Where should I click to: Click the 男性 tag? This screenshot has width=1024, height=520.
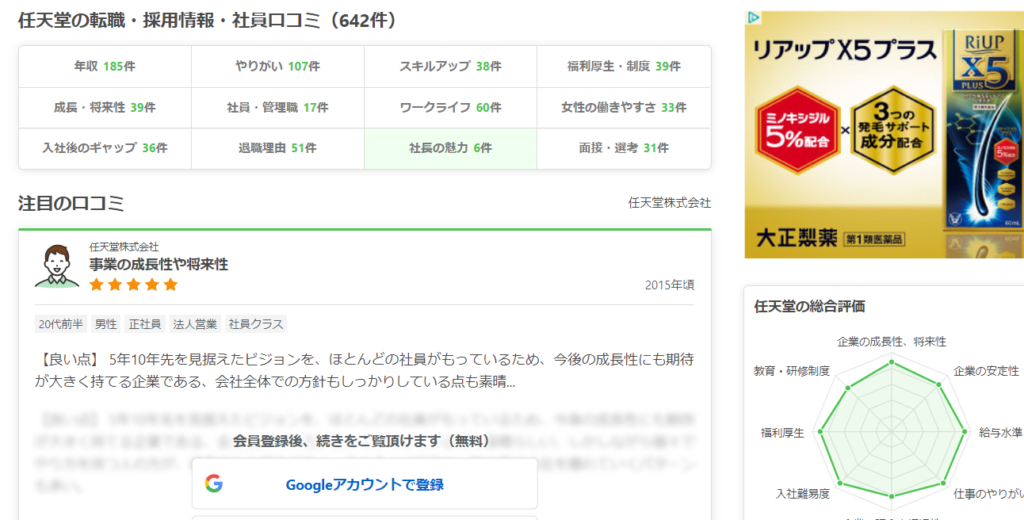106,324
